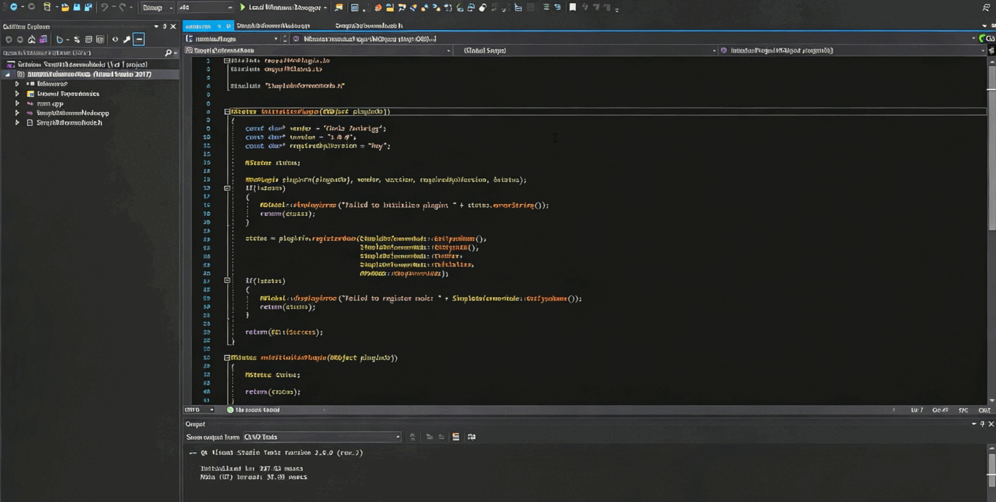Click the Undo arrow in the toolbar
Viewport: 996px width, 502px height.
[105, 7]
